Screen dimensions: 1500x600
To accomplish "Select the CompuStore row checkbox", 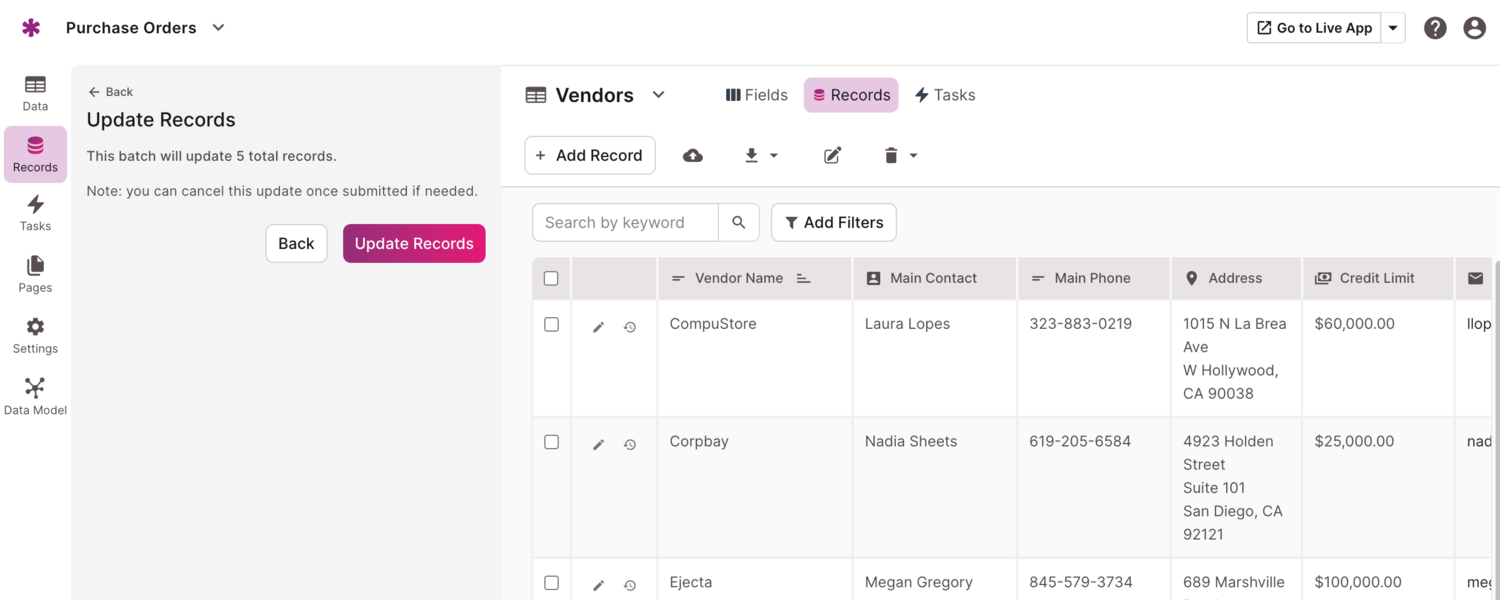I will coord(551,325).
